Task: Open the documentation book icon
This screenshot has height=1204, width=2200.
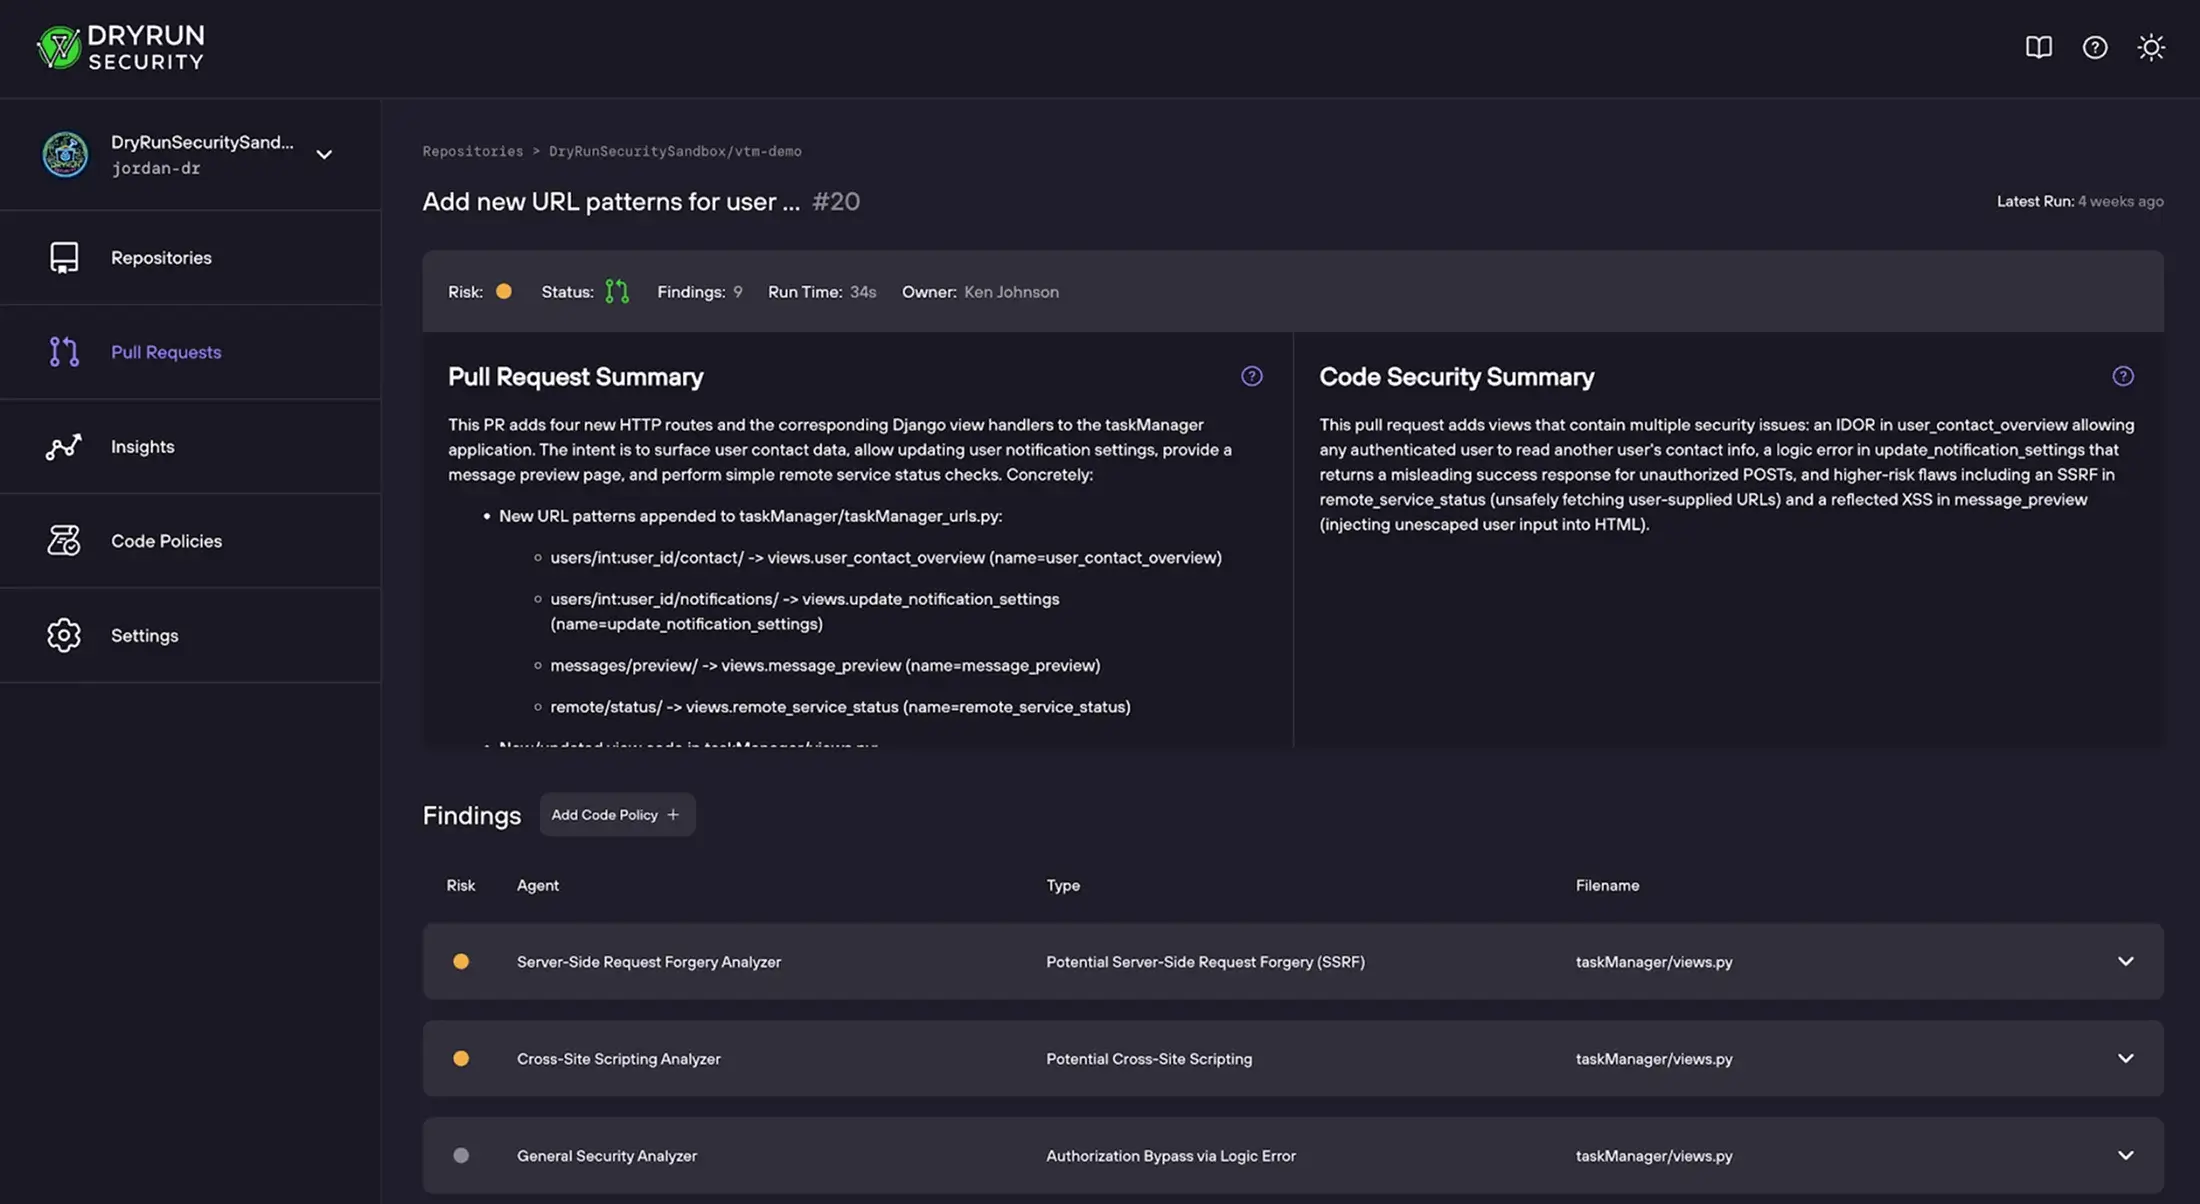Action: (x=2038, y=47)
